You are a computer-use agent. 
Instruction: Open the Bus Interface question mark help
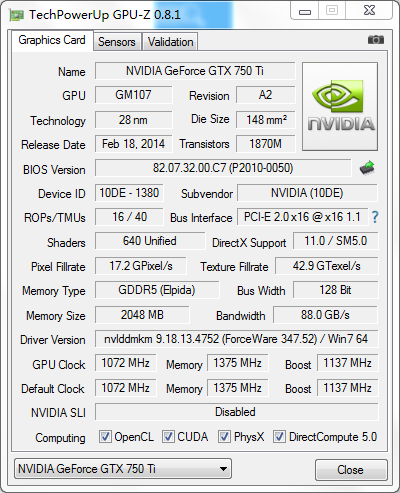coord(375,217)
